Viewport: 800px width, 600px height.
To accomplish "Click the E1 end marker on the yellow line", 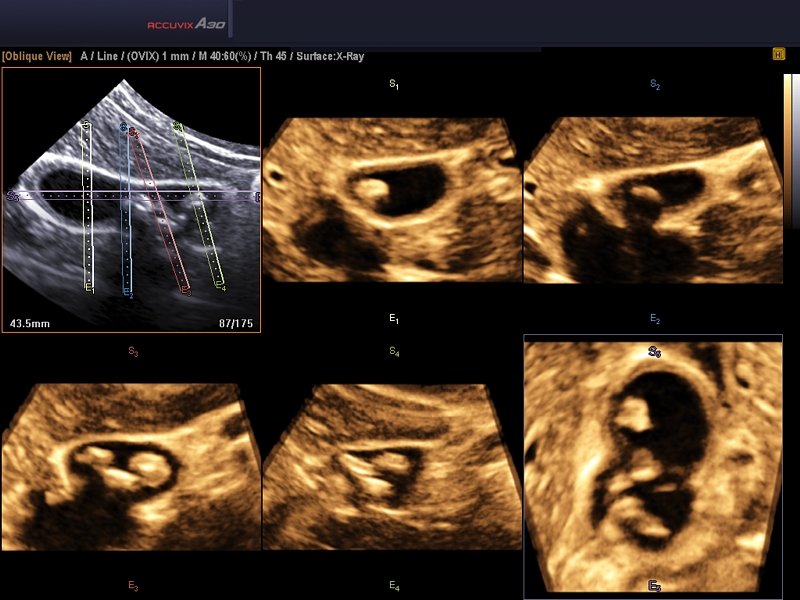I will [90, 288].
